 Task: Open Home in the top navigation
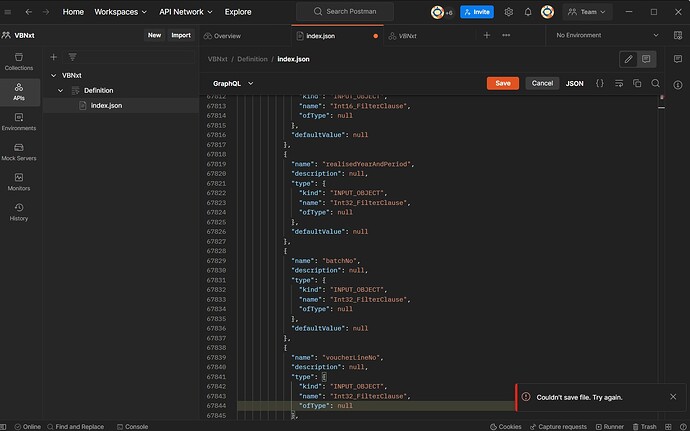pos(73,12)
